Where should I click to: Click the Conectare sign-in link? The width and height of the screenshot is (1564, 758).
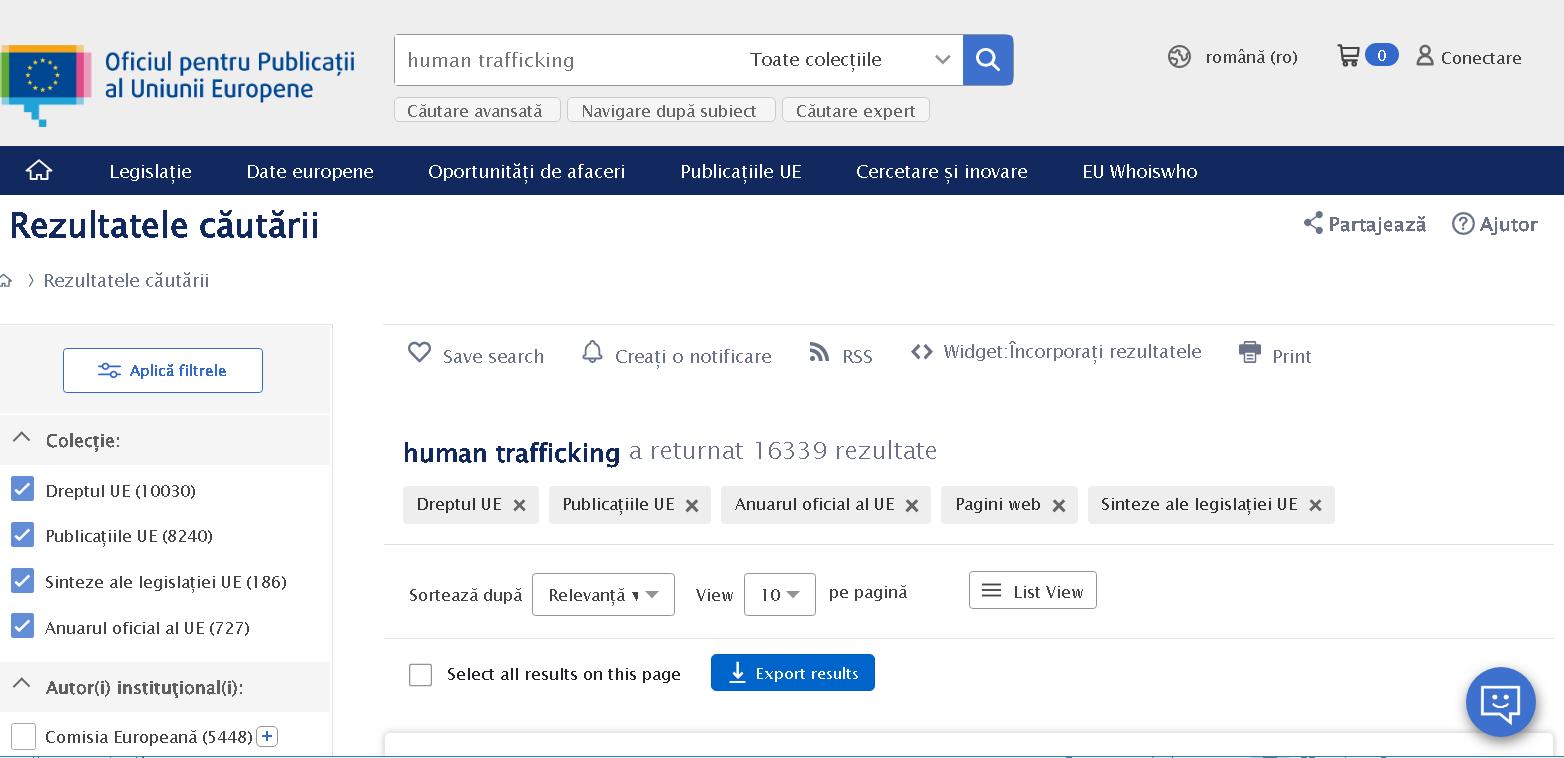click(1481, 58)
